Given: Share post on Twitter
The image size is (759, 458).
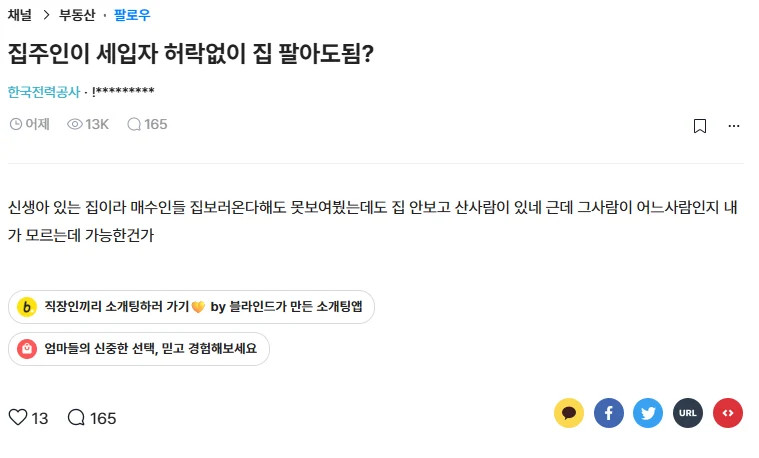Looking at the screenshot, I should pos(648,413).
